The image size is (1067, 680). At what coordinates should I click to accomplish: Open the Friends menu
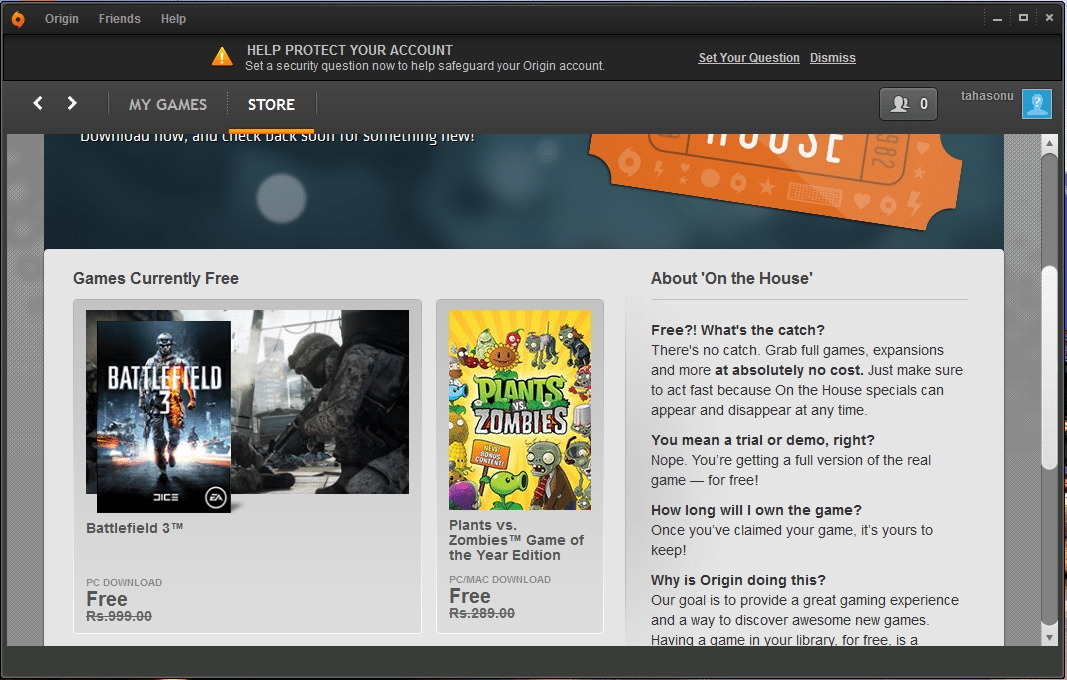[x=119, y=18]
